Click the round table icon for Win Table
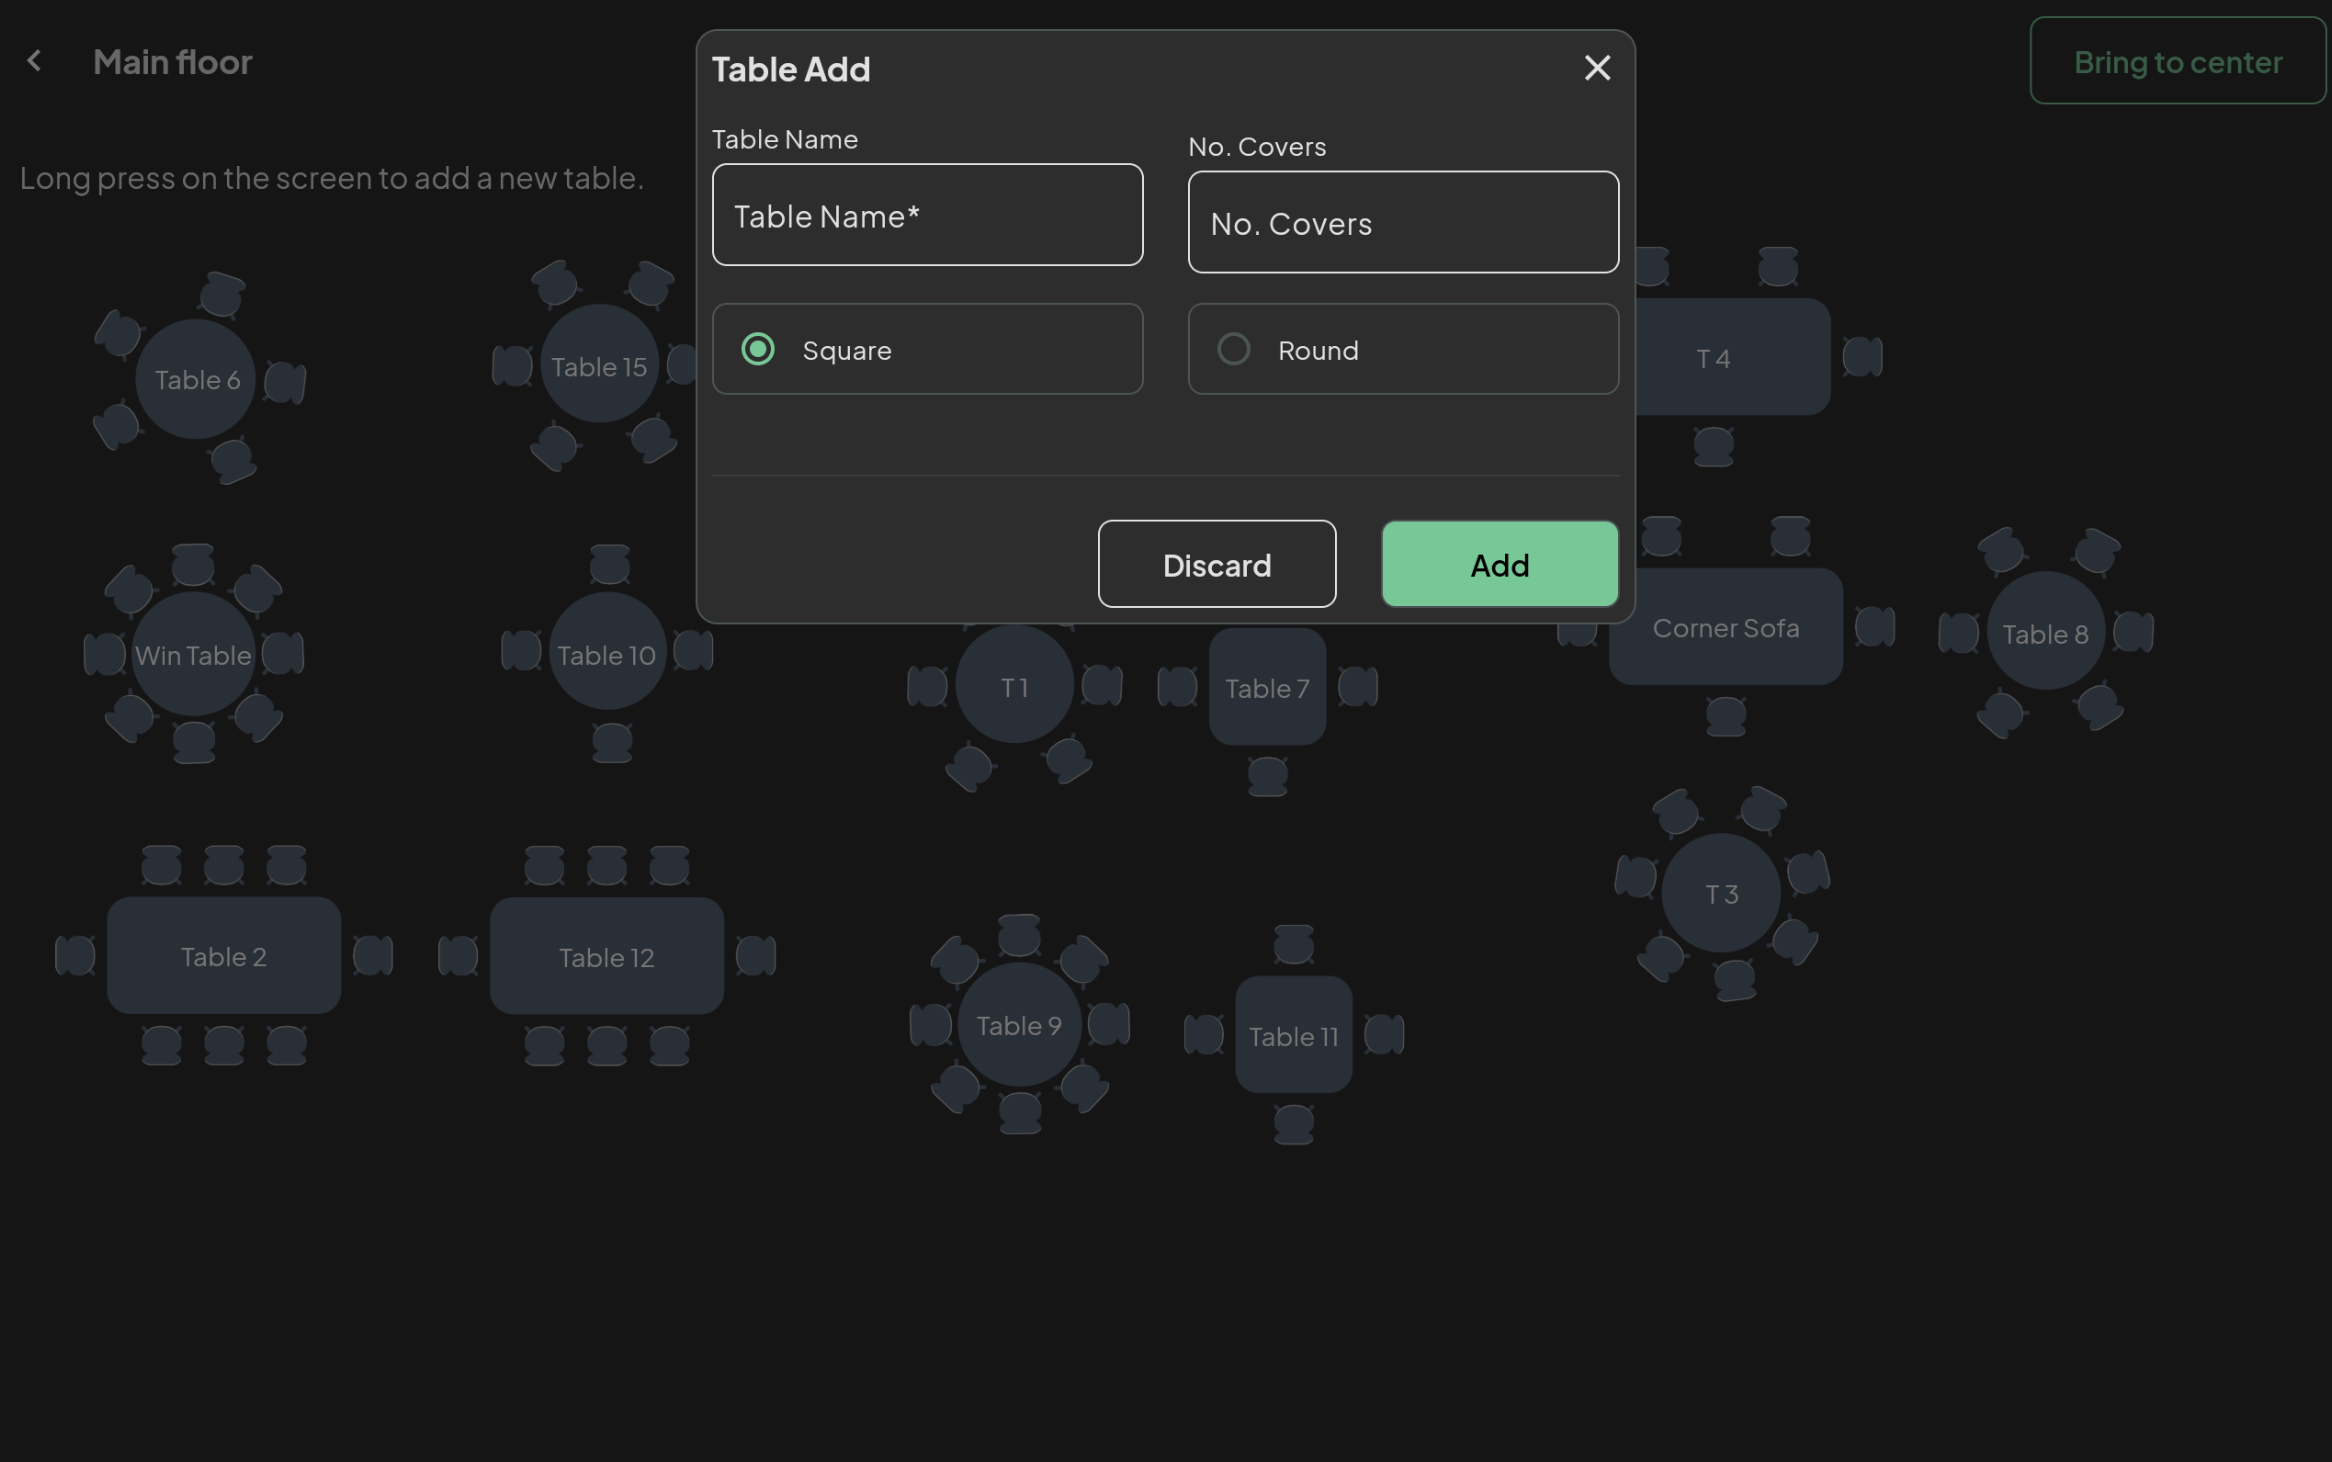Viewport: 2332px width, 1462px height. coord(192,655)
